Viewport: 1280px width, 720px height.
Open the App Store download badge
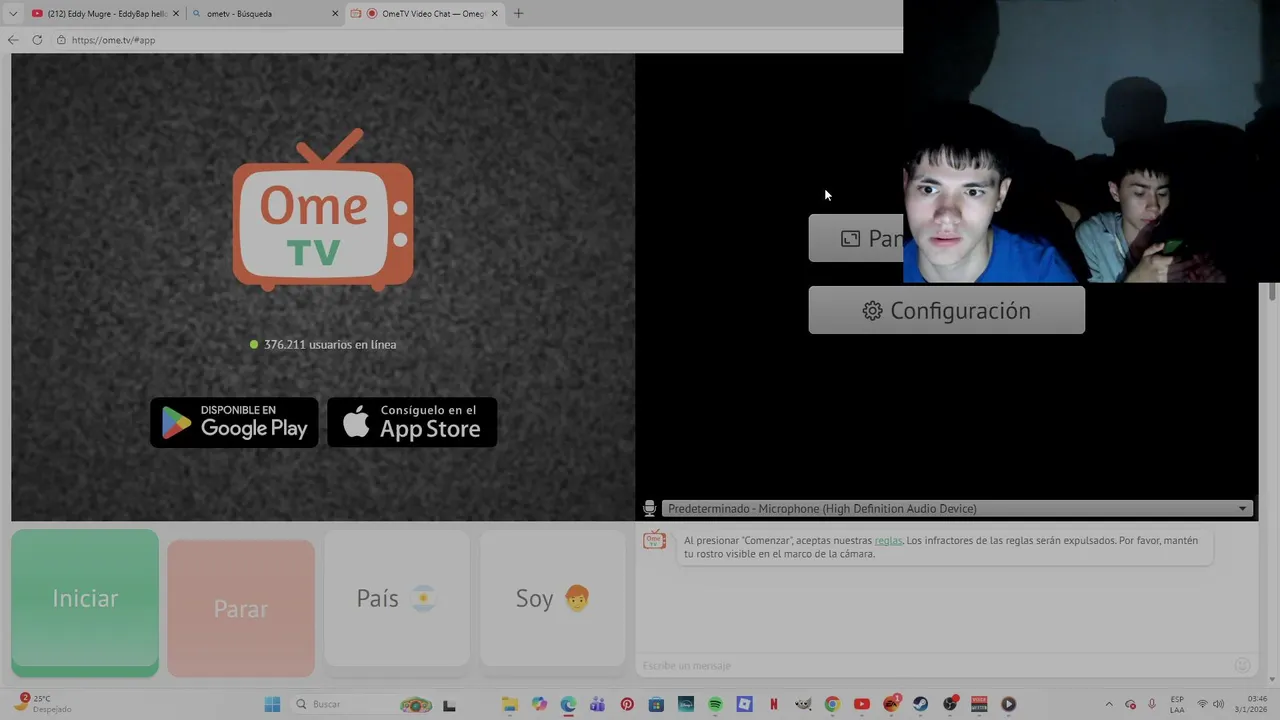[412, 422]
